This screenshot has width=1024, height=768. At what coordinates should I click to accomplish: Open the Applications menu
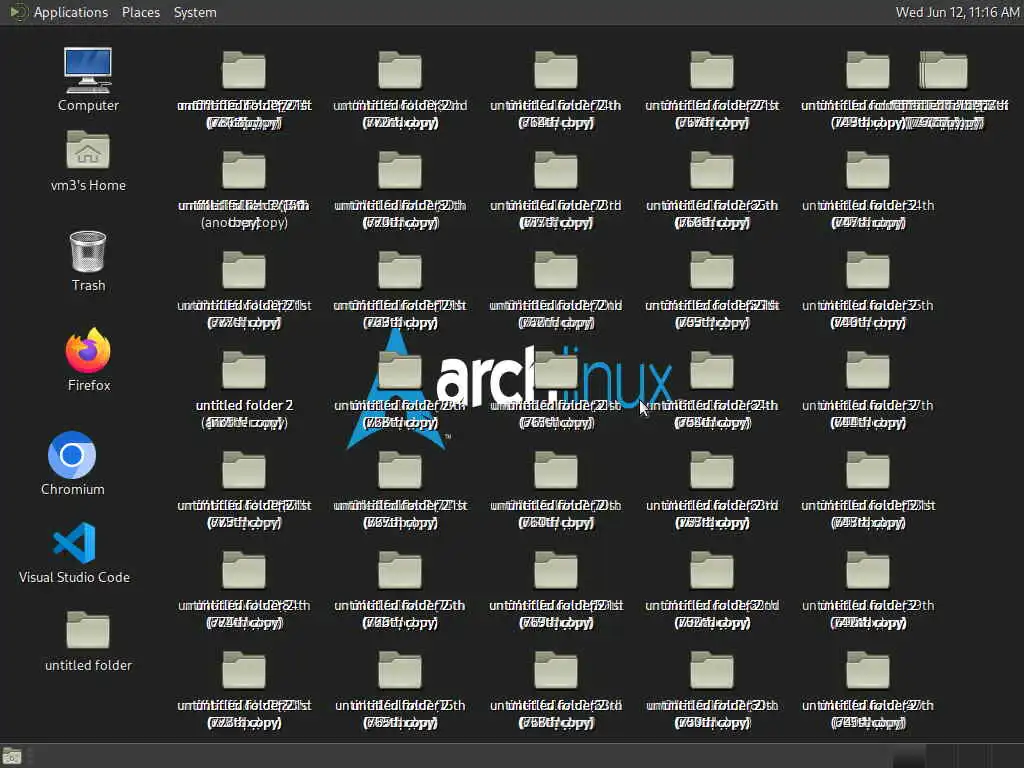click(x=71, y=12)
